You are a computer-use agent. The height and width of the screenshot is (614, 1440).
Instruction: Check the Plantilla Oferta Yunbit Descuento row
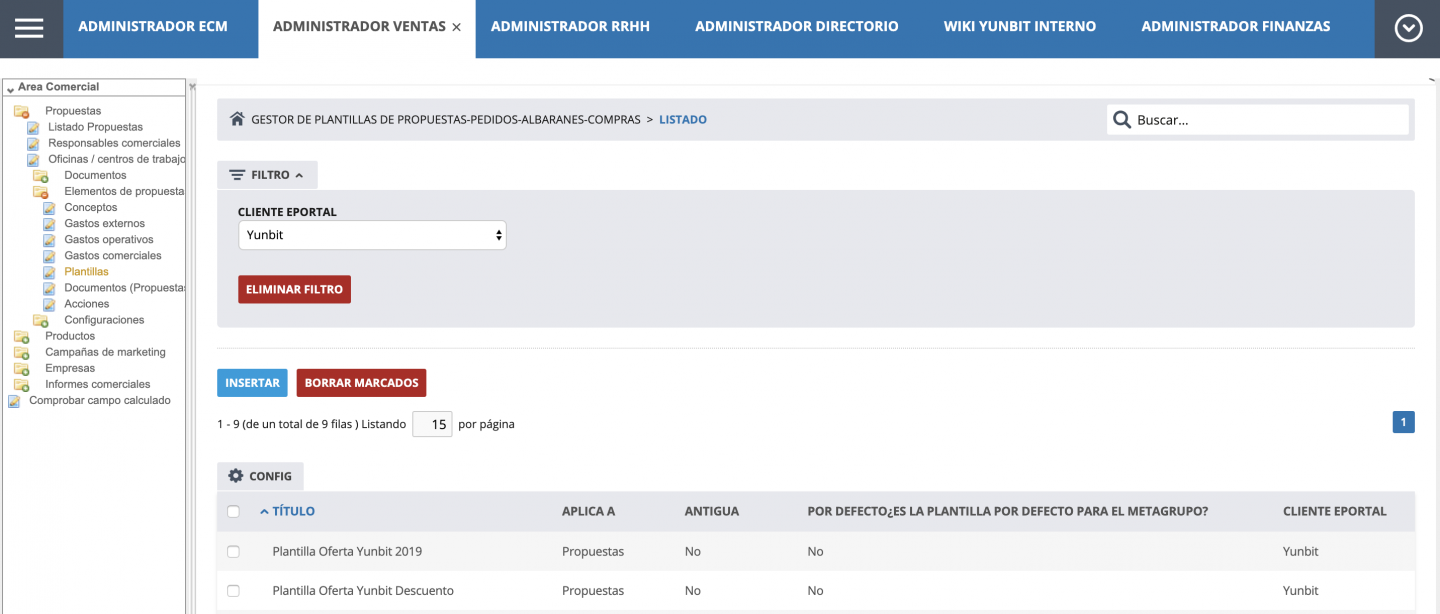click(x=233, y=590)
